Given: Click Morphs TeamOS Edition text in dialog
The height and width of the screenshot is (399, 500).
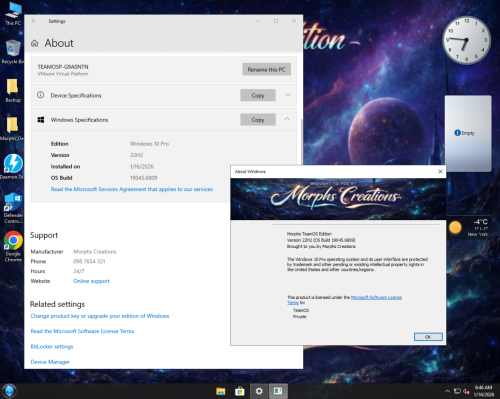Looking at the screenshot, I should pos(309,234).
